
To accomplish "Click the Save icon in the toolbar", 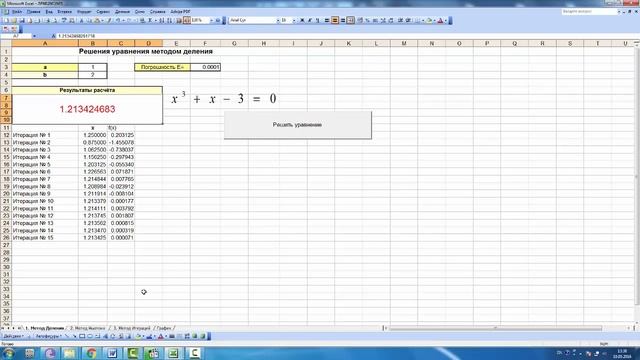I will pos(22,20).
